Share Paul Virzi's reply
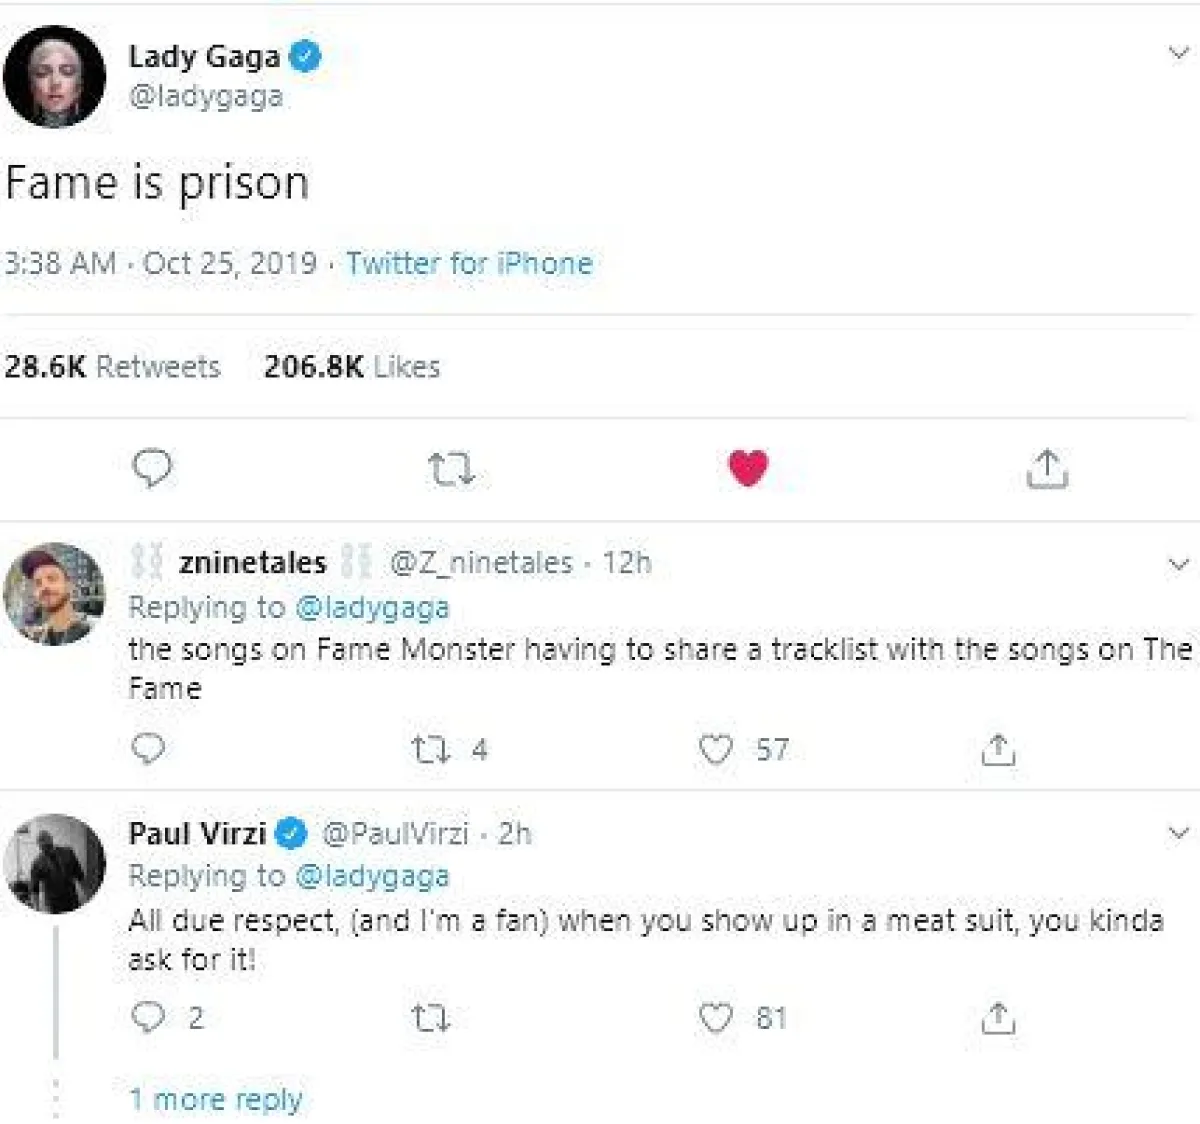 998,1018
